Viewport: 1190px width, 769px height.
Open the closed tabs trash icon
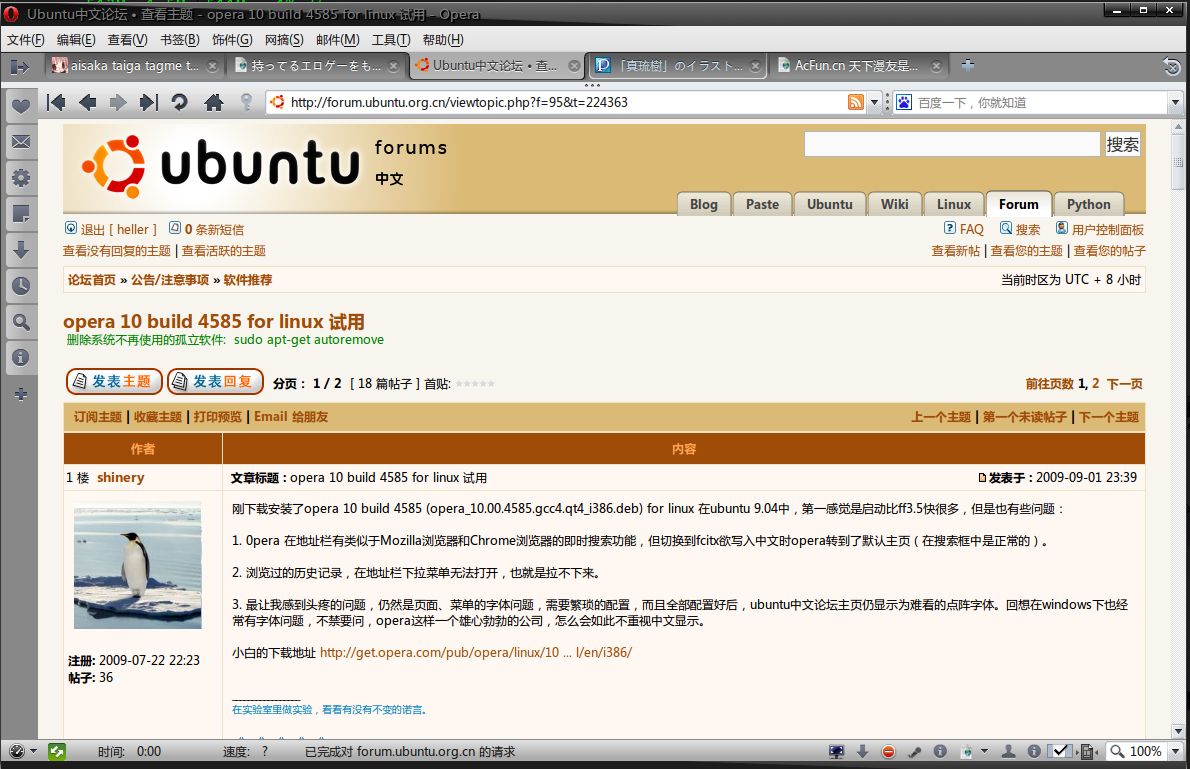click(x=1172, y=67)
